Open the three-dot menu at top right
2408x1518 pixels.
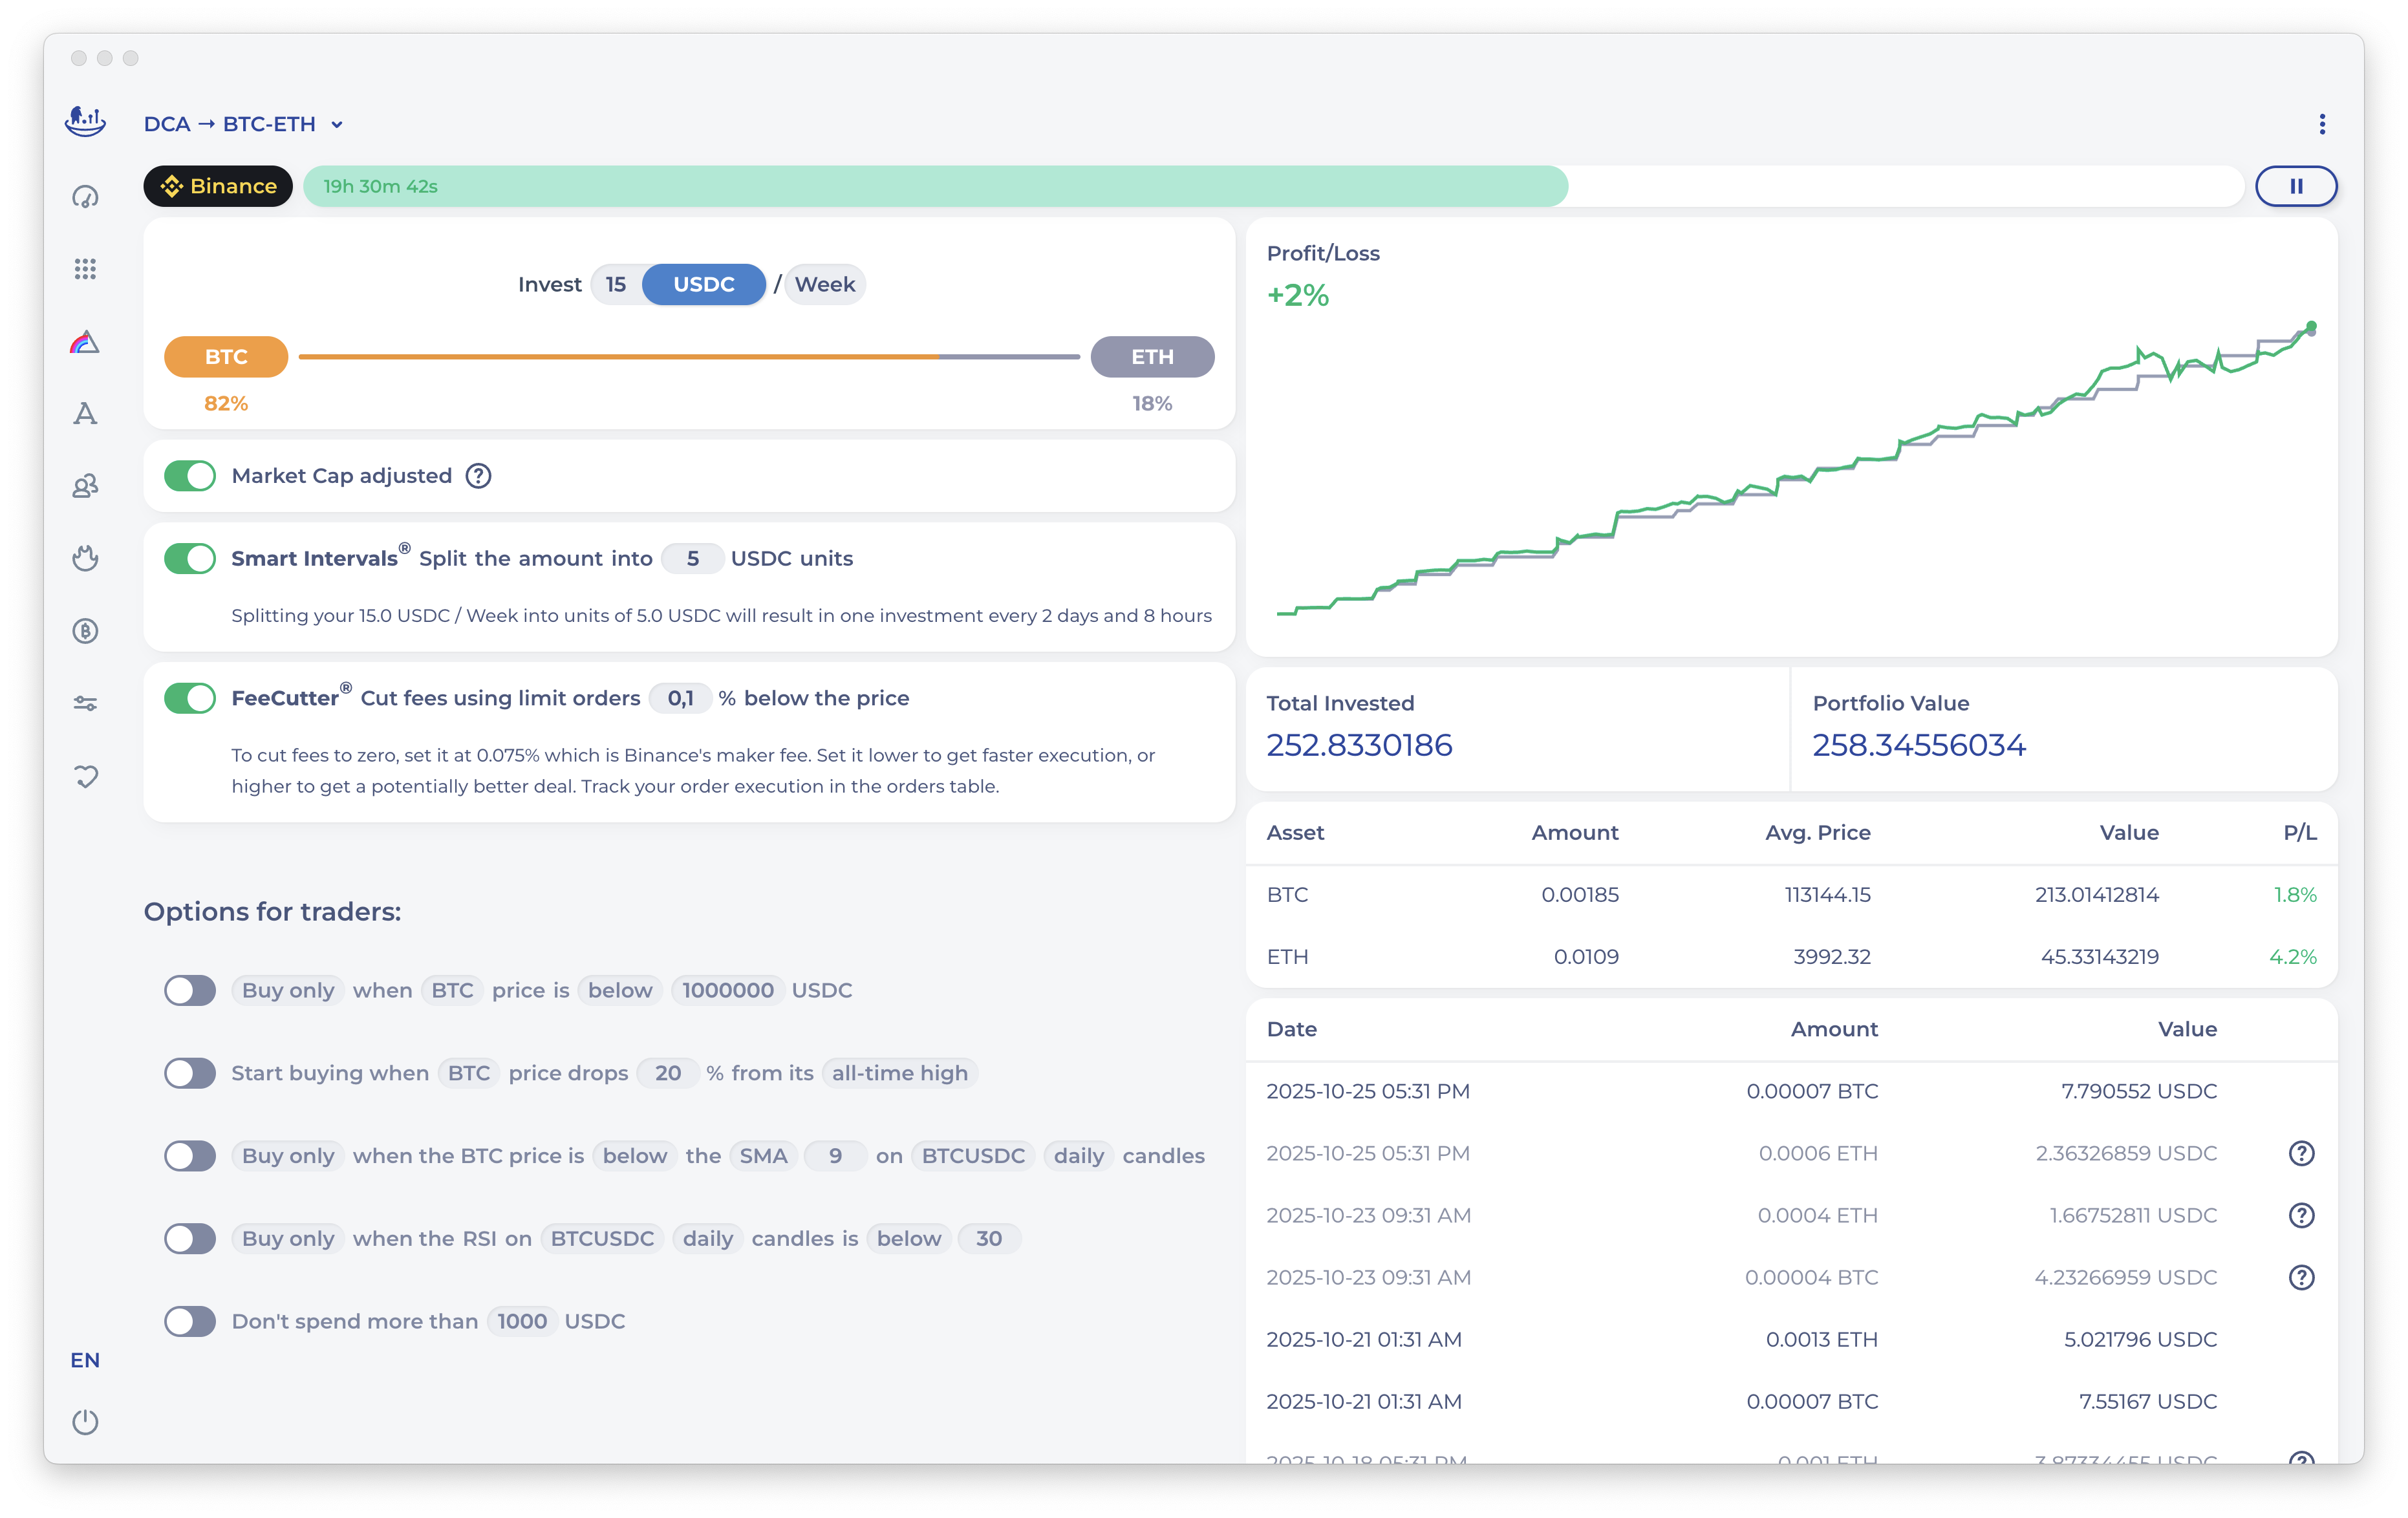tap(2322, 124)
